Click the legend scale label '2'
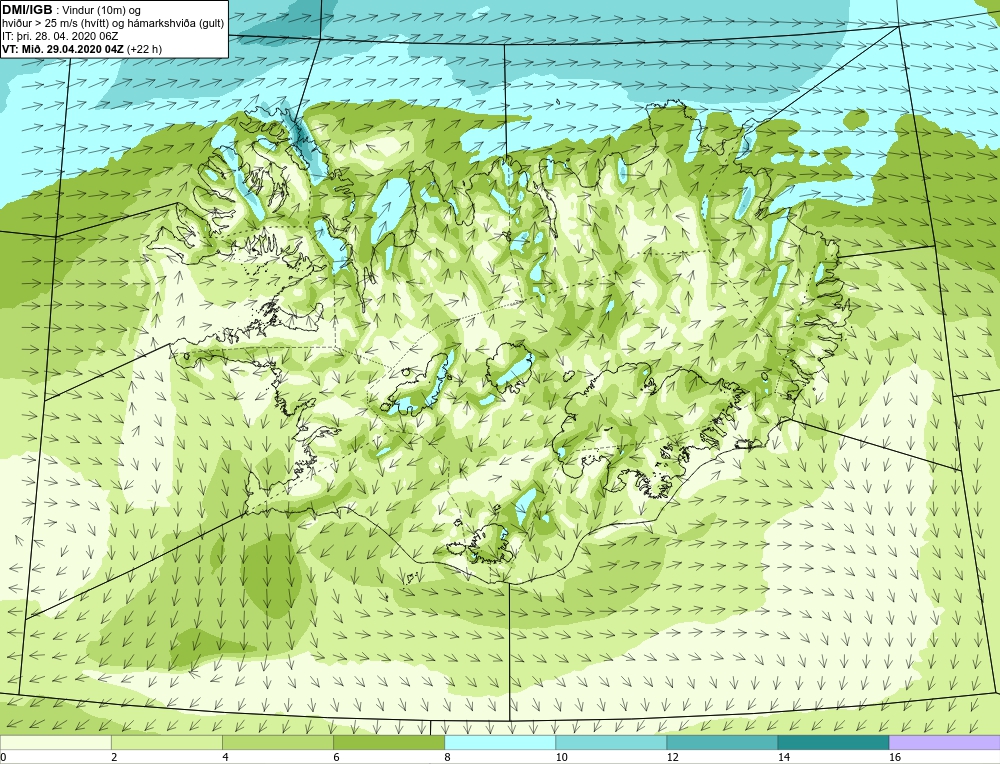 coord(114,758)
